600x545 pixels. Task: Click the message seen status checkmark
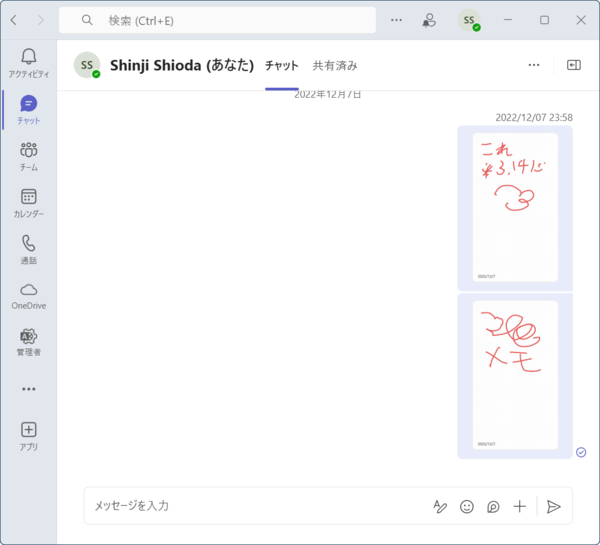(581, 452)
